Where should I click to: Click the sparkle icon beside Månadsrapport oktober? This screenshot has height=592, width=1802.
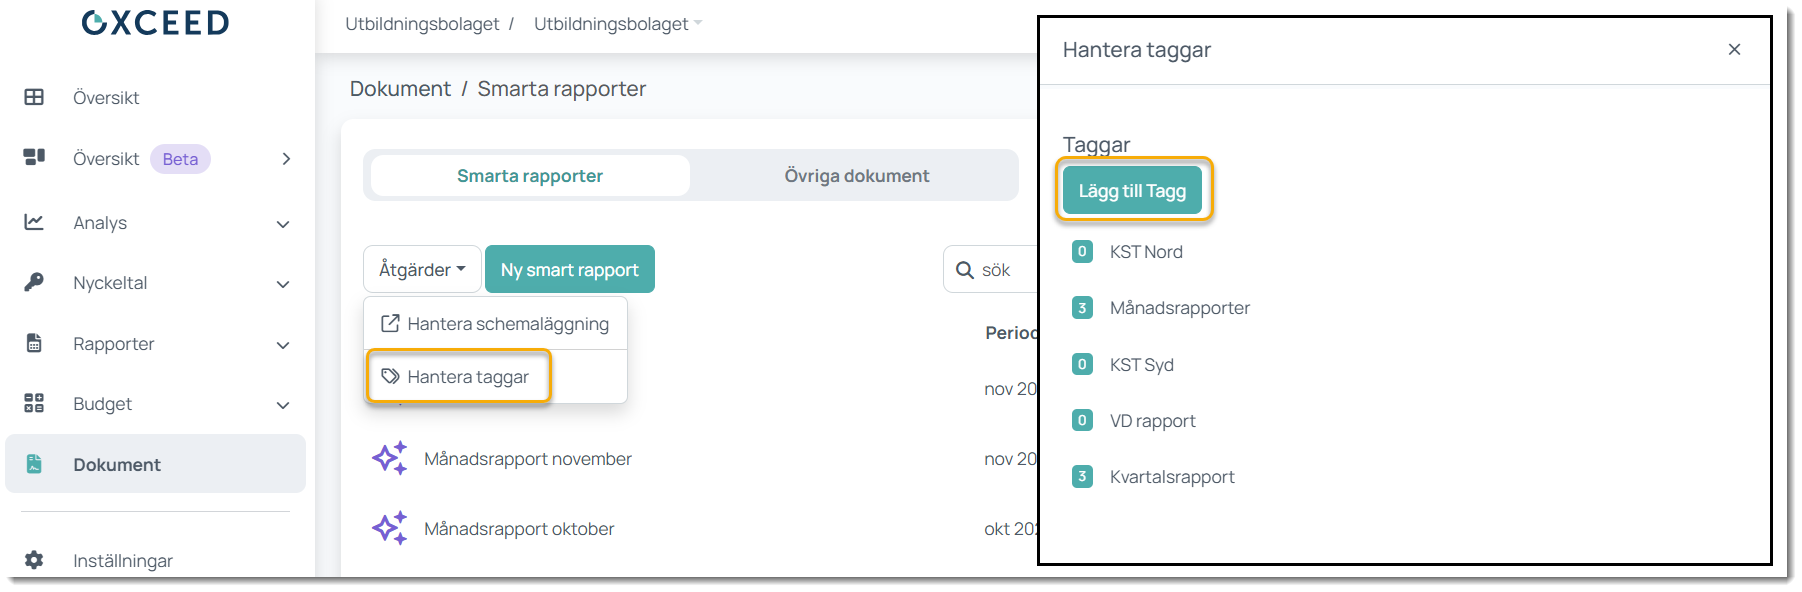[x=390, y=528]
